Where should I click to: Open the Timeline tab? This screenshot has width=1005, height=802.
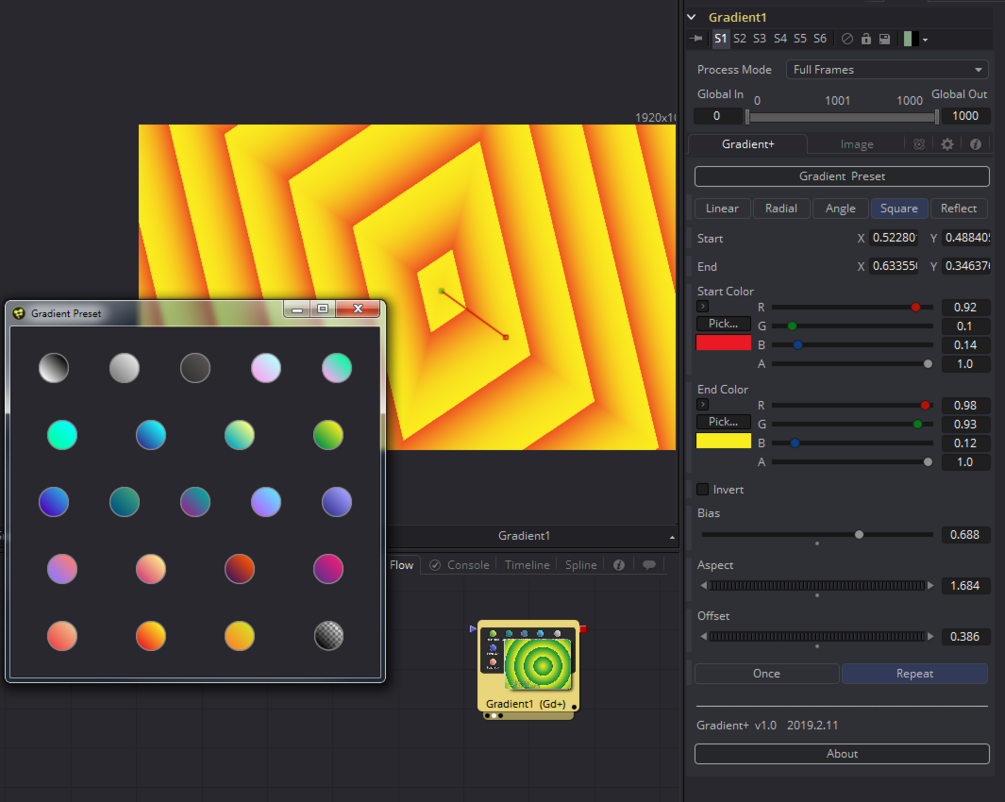[x=527, y=565]
